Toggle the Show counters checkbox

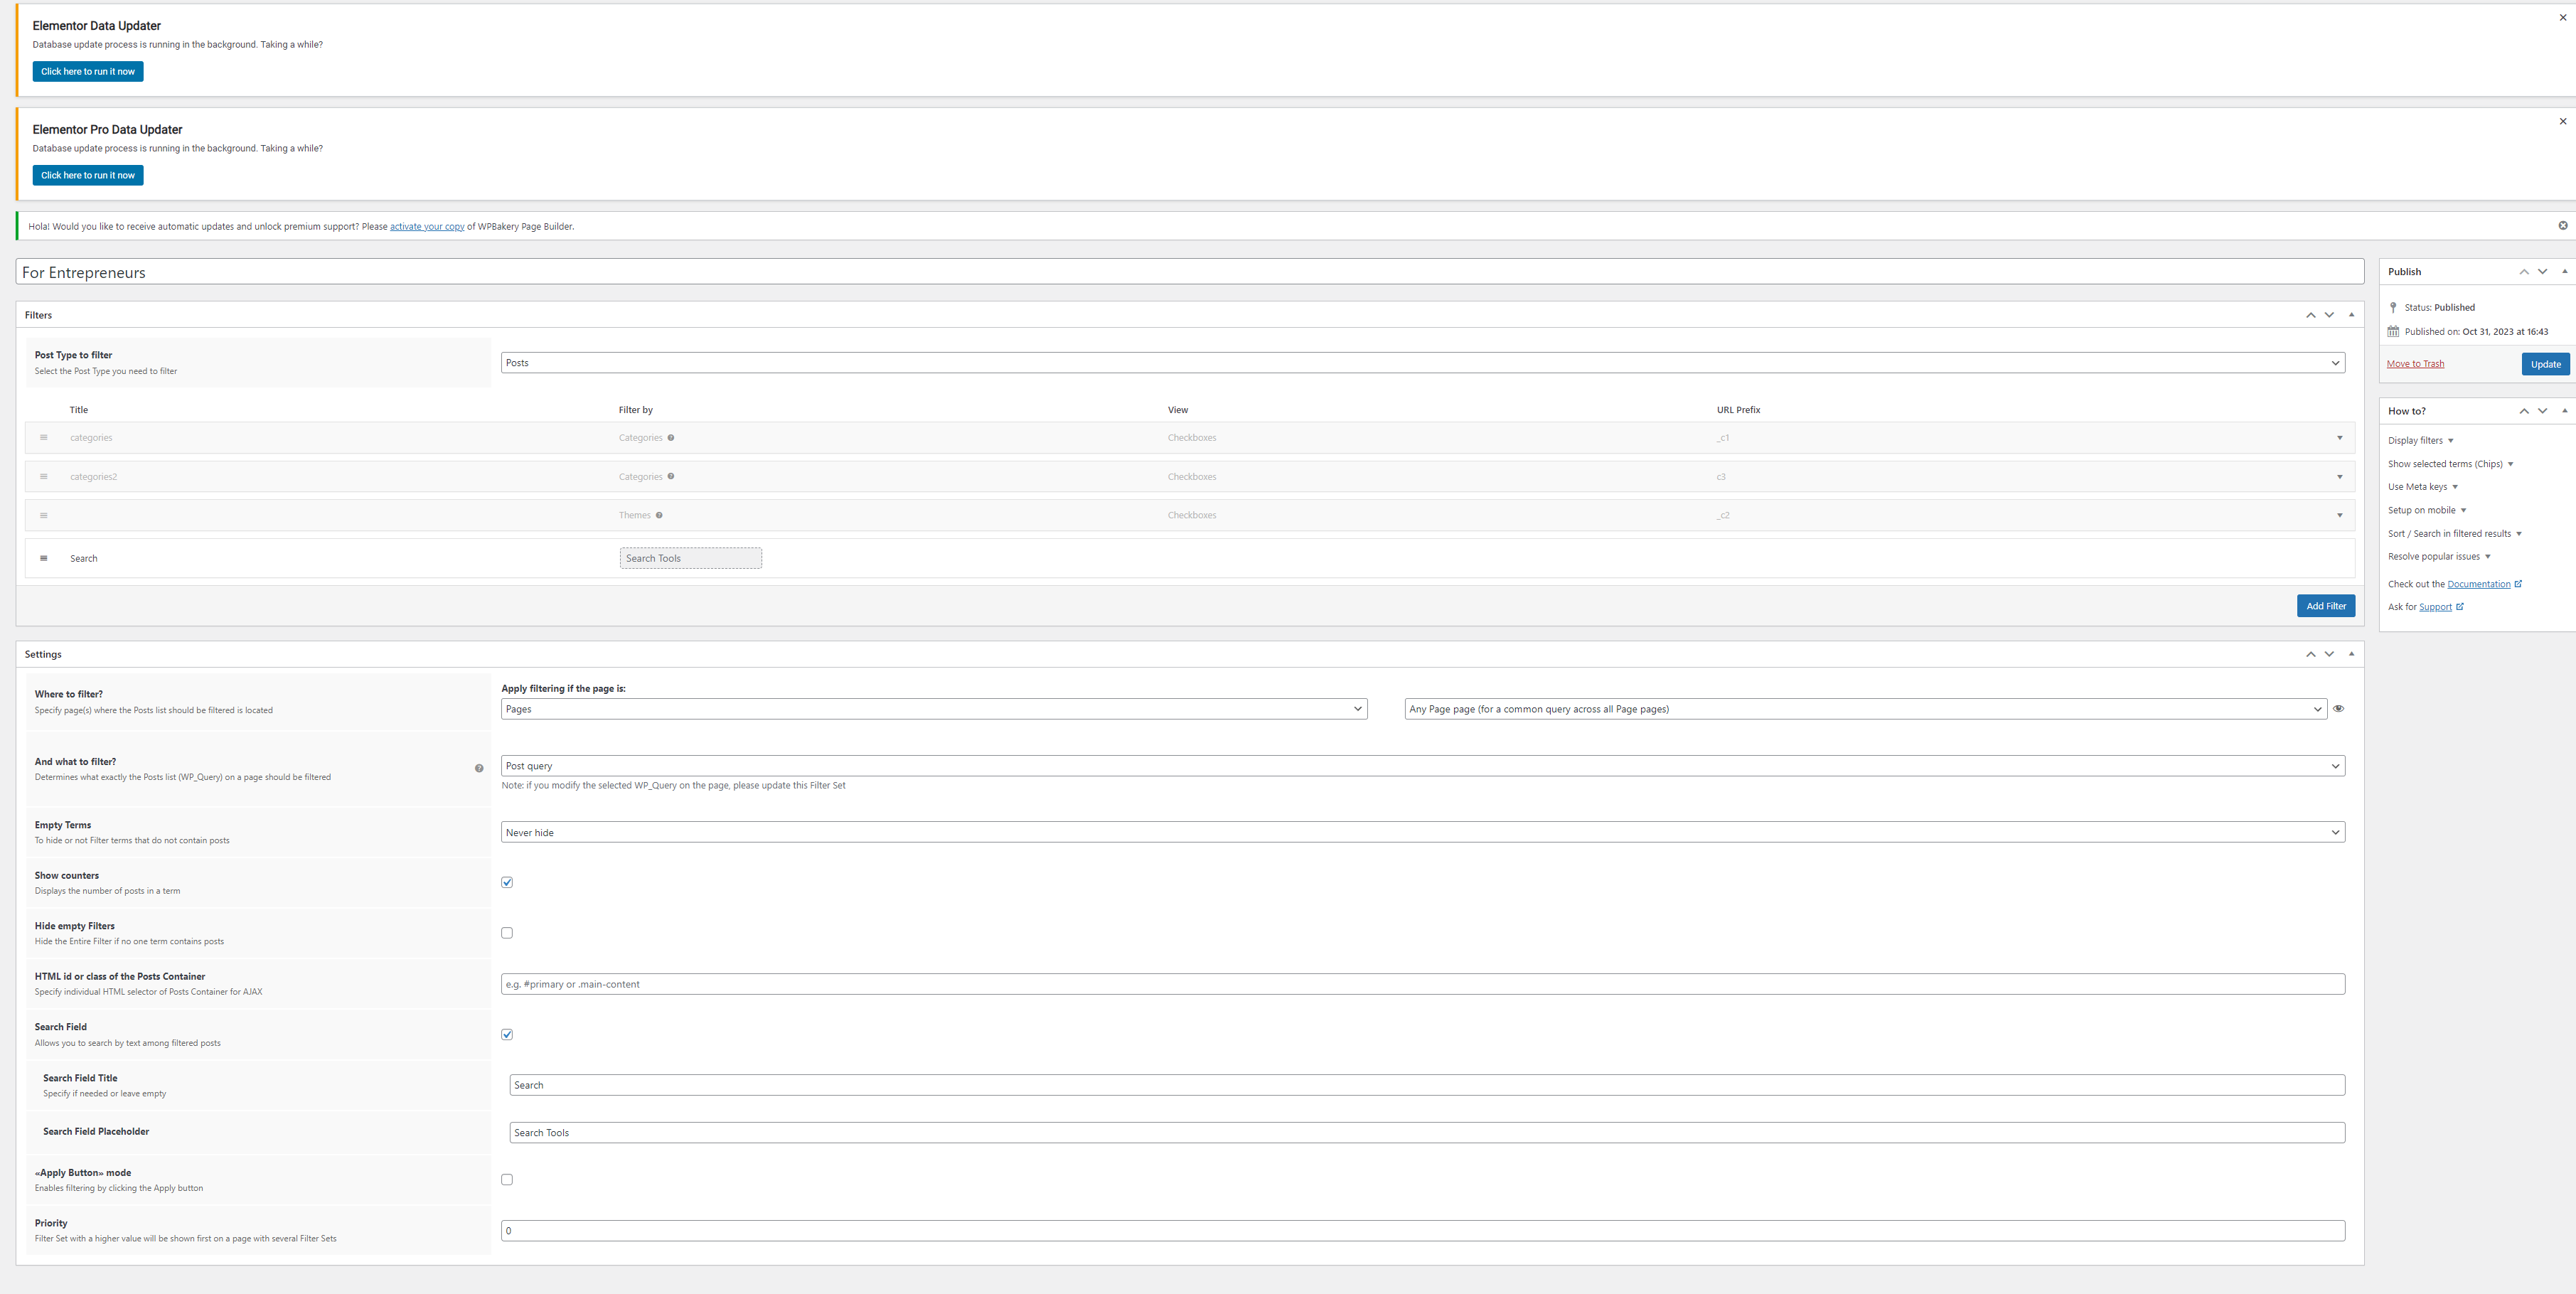507,882
